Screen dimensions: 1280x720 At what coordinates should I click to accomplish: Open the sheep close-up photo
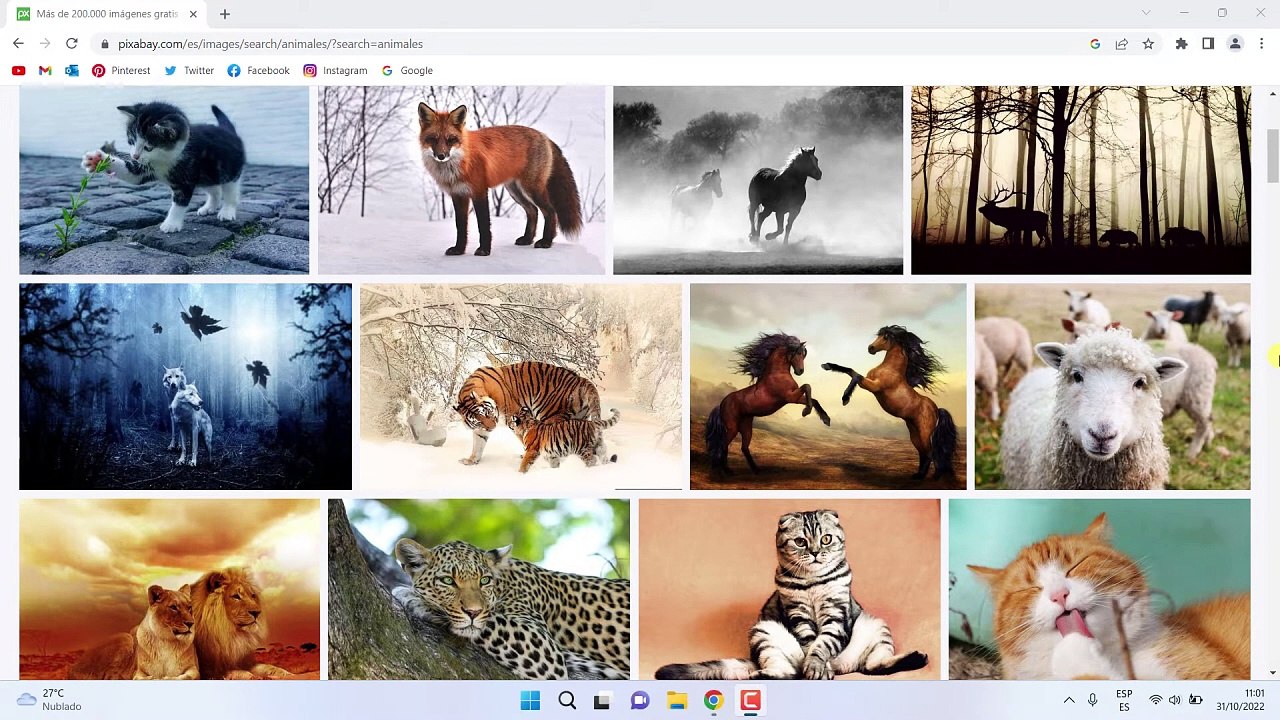(1112, 386)
